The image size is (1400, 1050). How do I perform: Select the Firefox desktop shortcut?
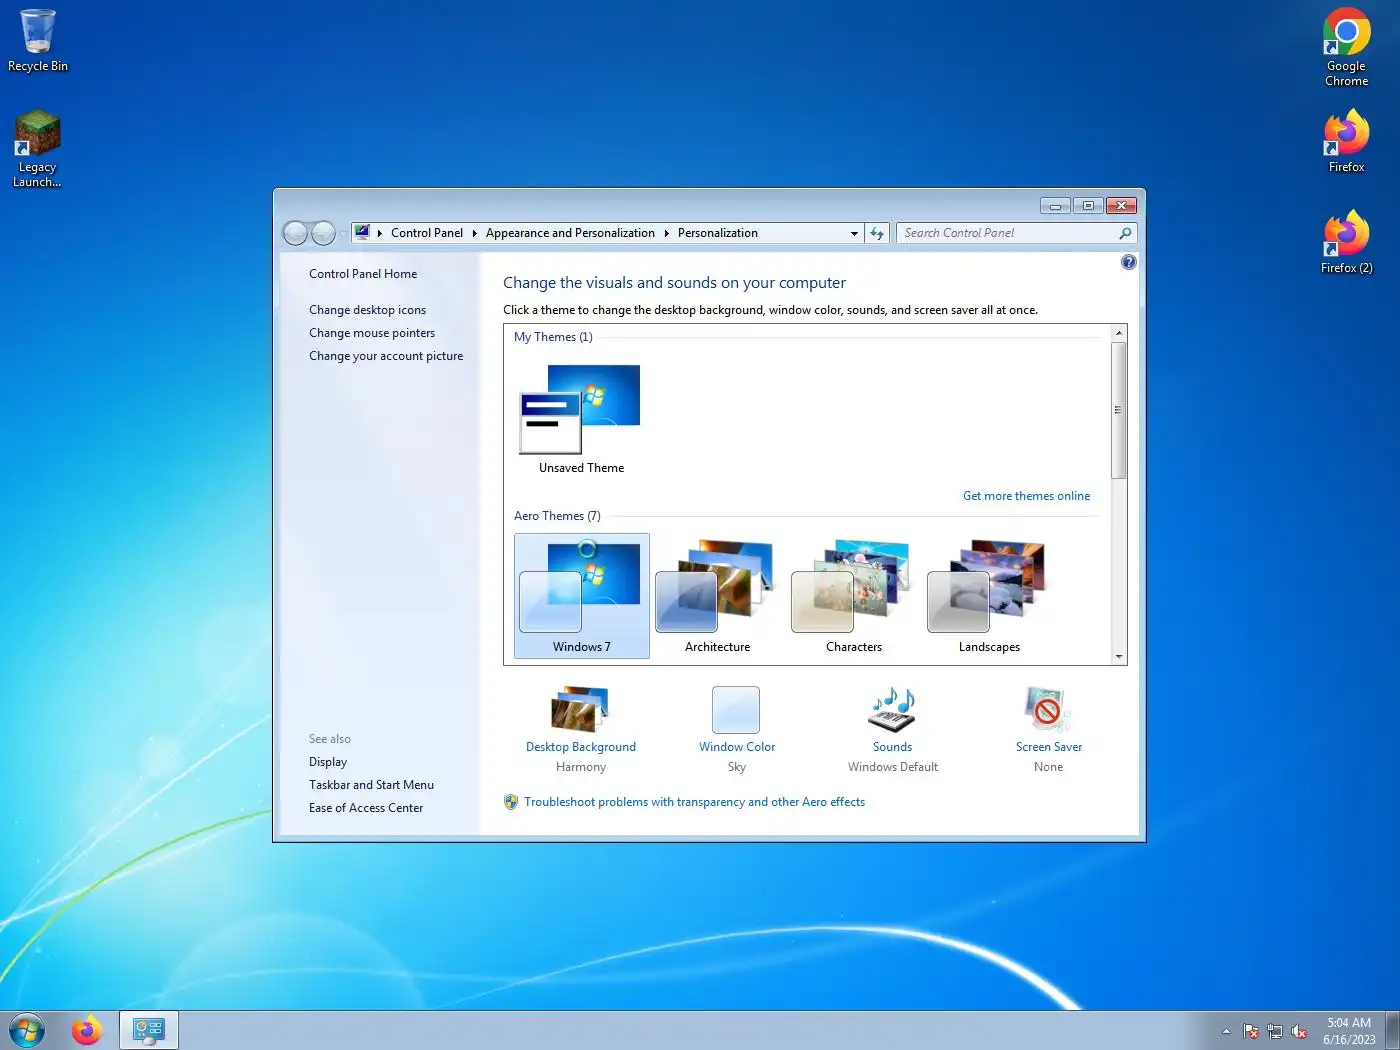coord(1346,141)
